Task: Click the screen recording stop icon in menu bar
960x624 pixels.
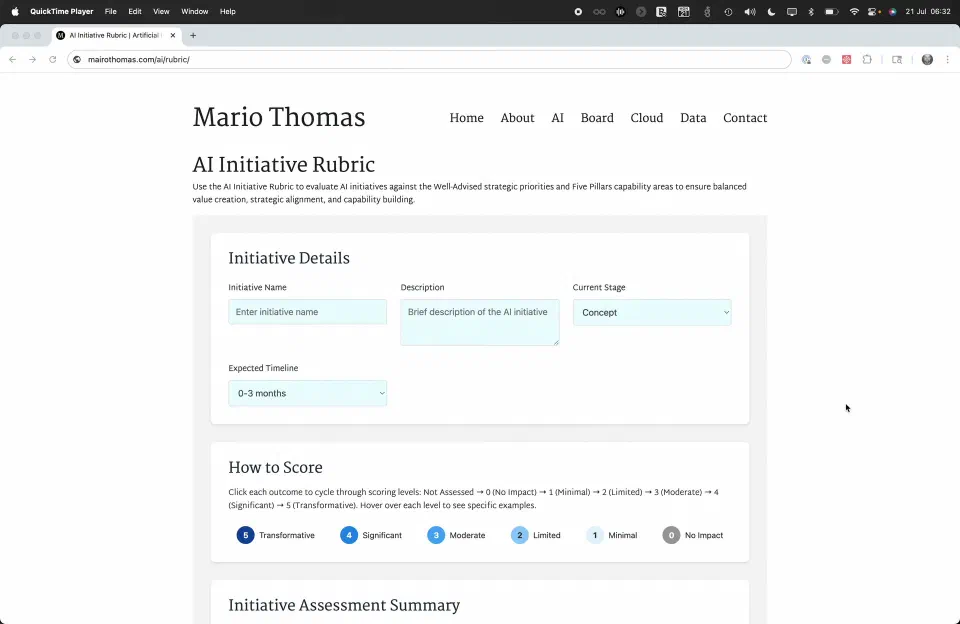Action: (x=578, y=12)
